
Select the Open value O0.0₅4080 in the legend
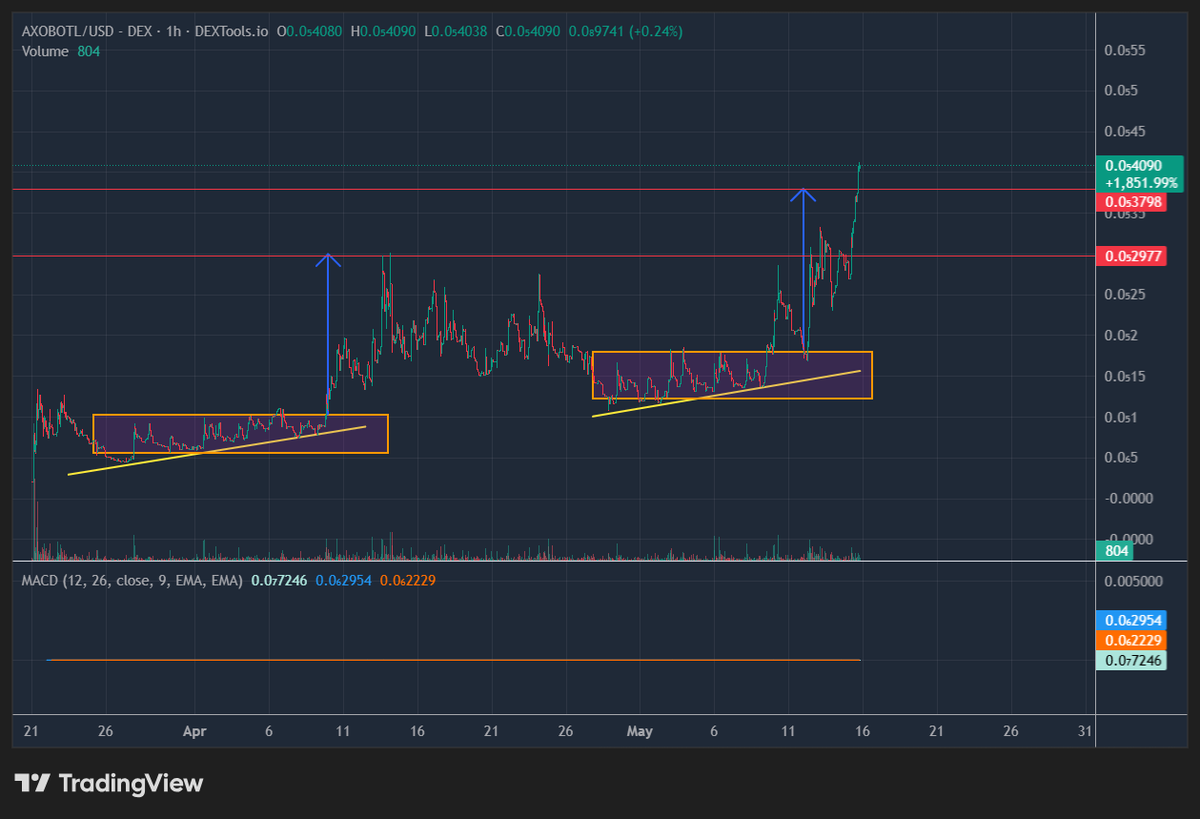point(310,31)
